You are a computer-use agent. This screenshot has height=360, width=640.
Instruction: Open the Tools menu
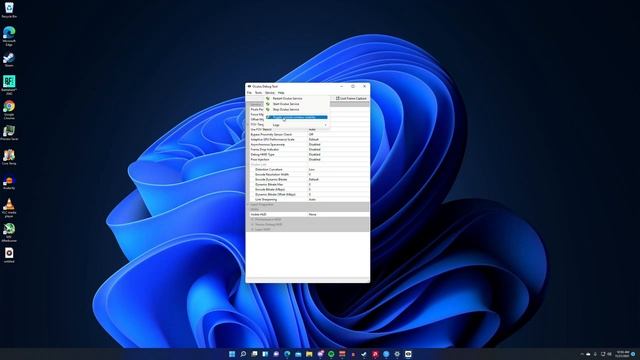coord(258,93)
